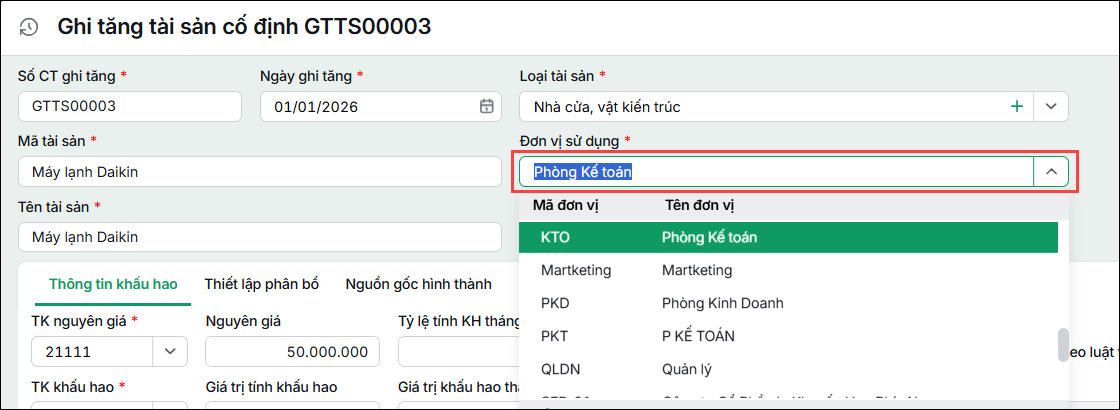Edit the Mã tài sản field

(260, 172)
